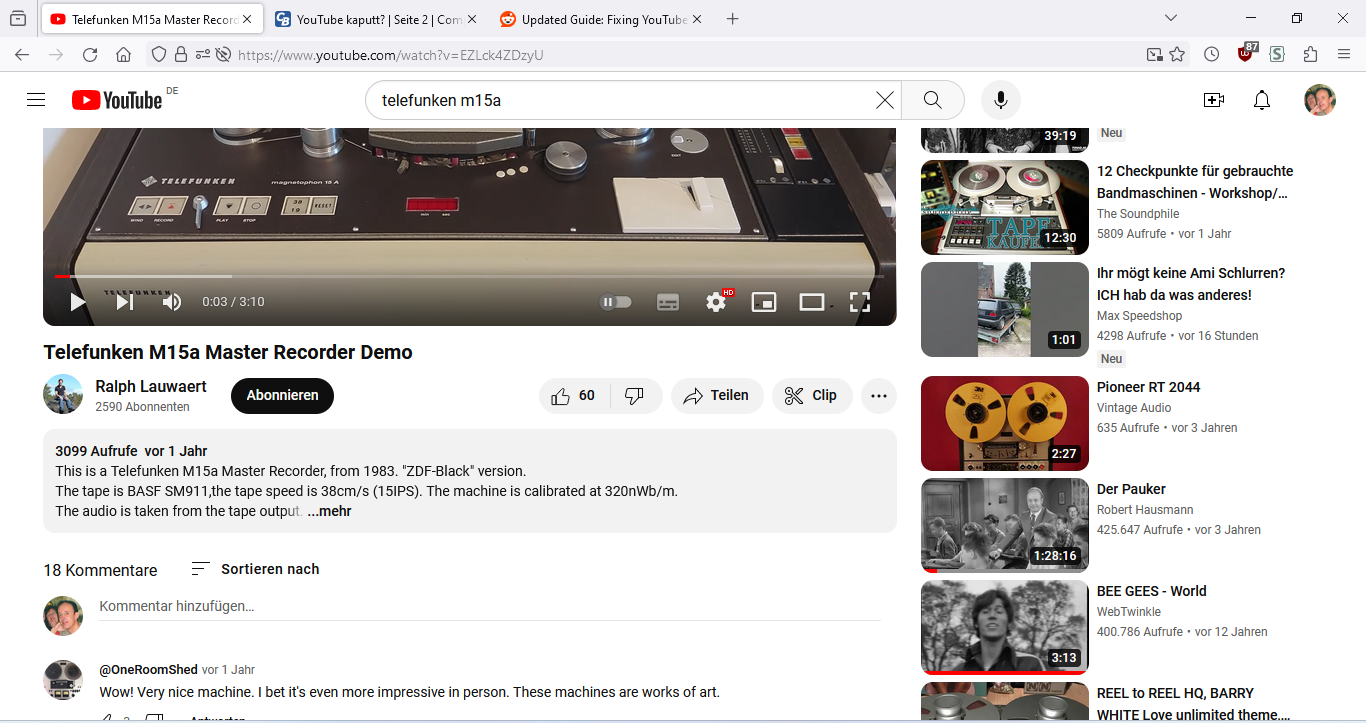Subscribe with the Abonnieren button
Image resolution: width=1366 pixels, height=723 pixels.
click(x=282, y=396)
